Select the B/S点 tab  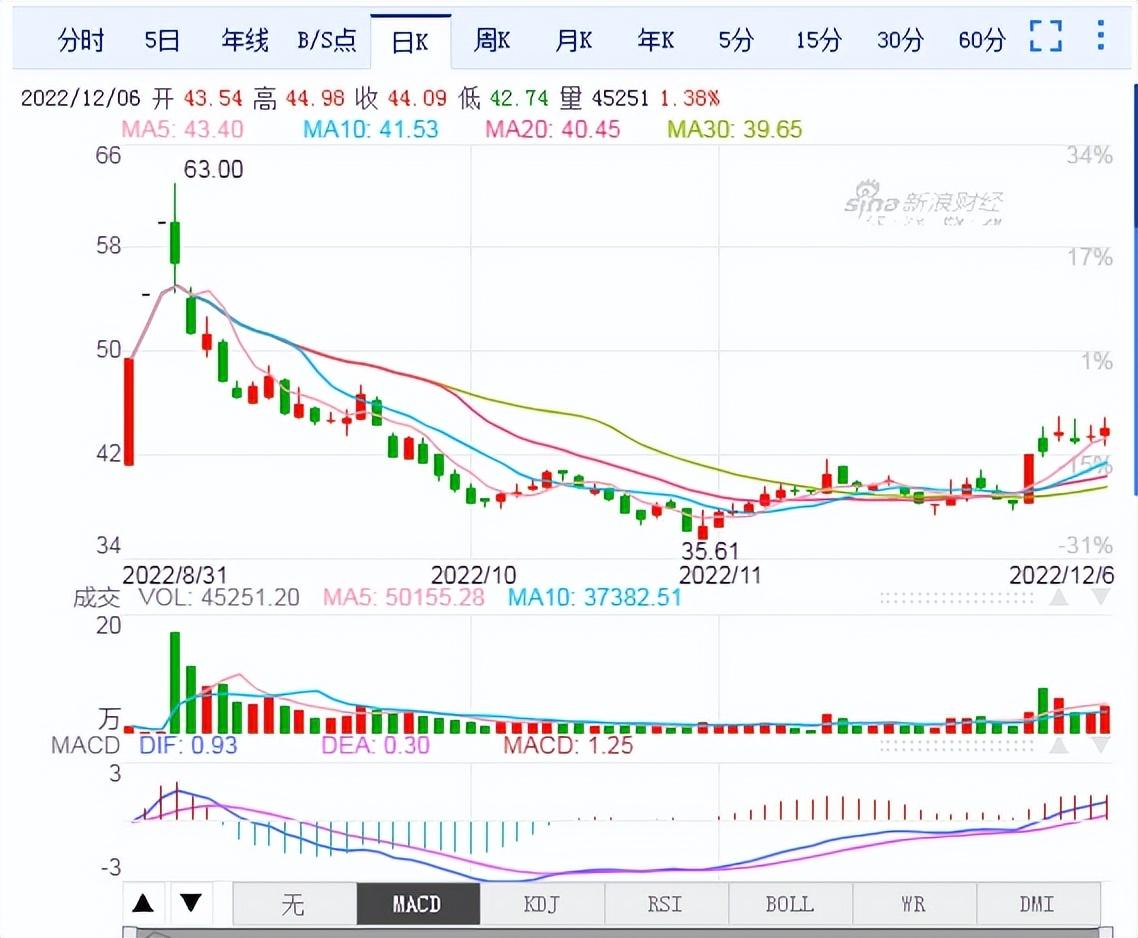pyautogui.click(x=327, y=40)
